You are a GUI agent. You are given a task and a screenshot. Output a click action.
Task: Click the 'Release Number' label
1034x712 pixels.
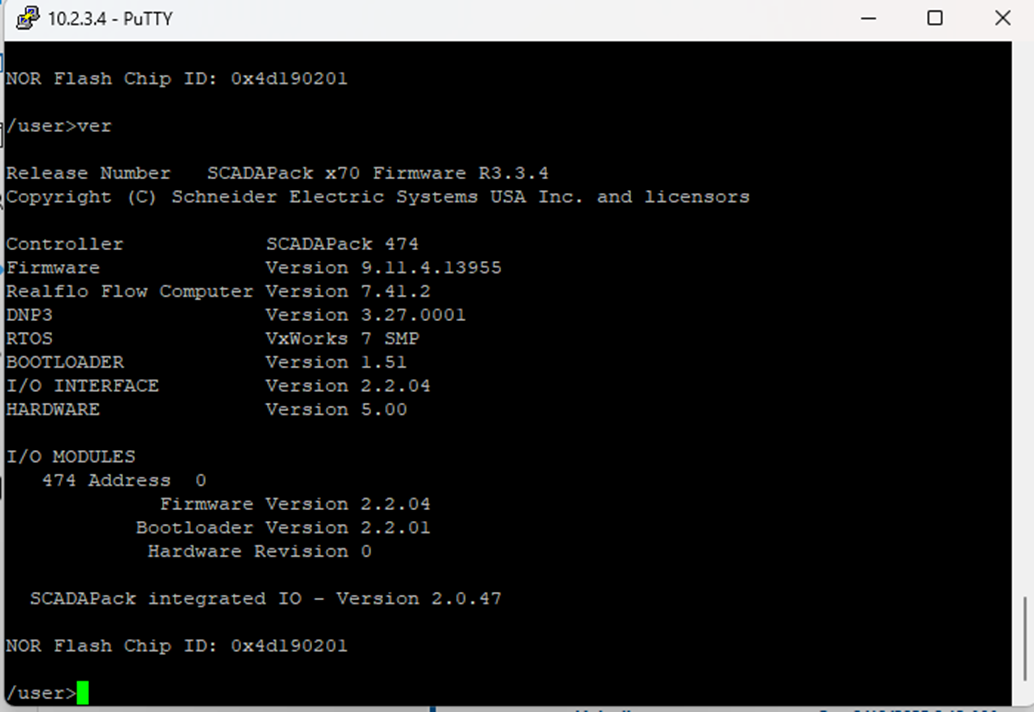coord(88,173)
